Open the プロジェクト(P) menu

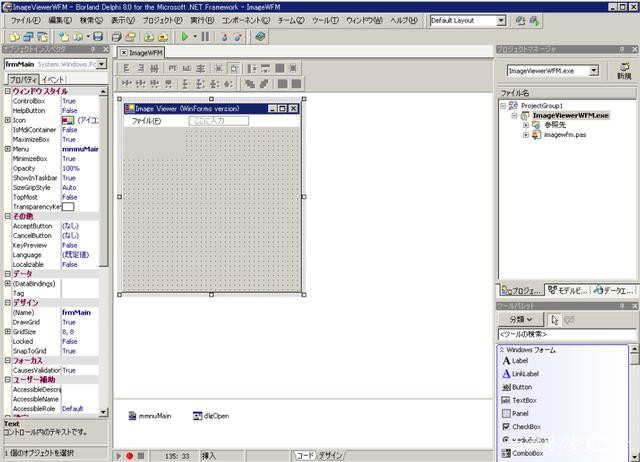[162, 20]
